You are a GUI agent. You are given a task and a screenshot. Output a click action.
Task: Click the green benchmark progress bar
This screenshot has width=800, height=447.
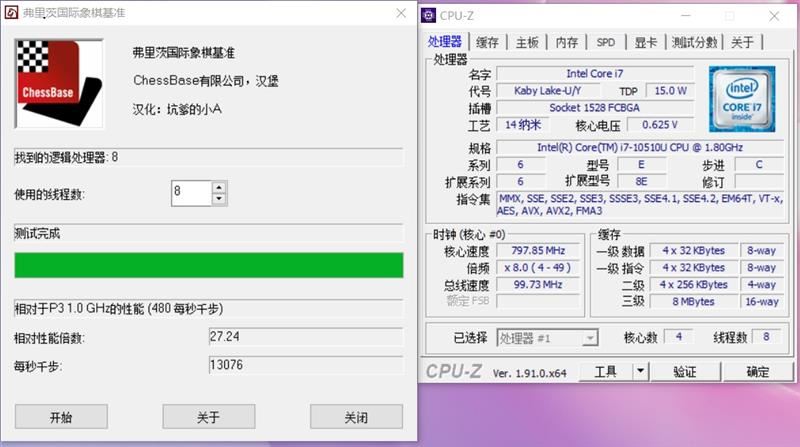pyautogui.click(x=209, y=265)
